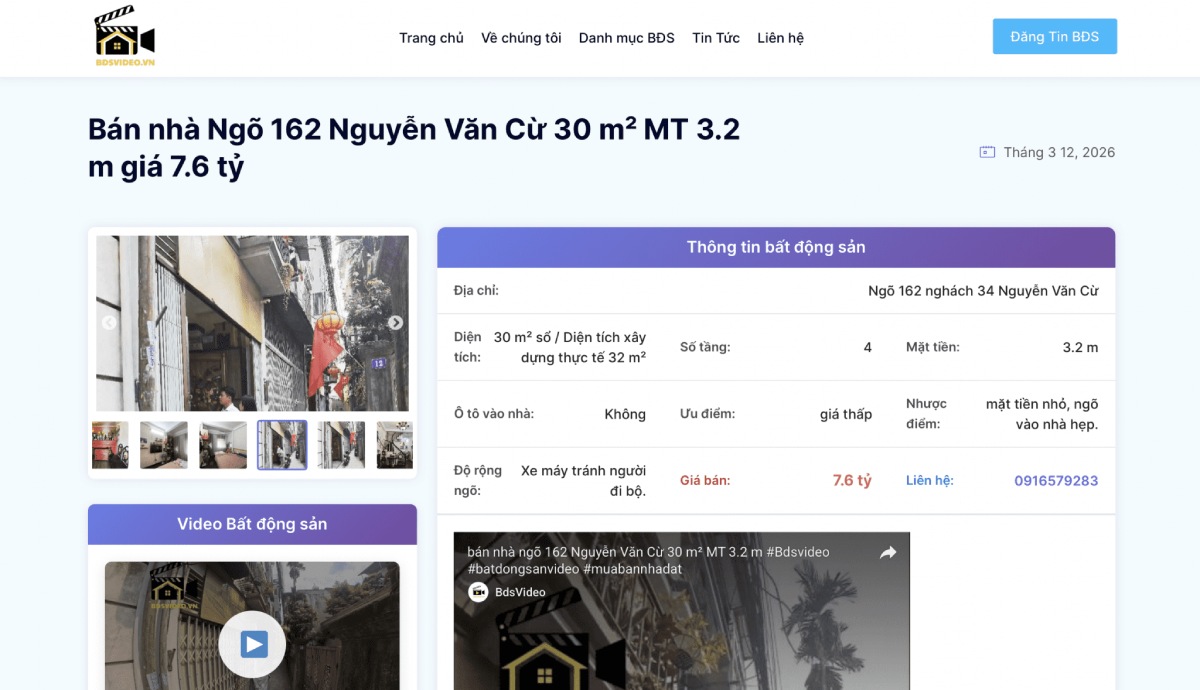
Task: Open the Danh mục BĐS menu
Action: click(x=626, y=38)
